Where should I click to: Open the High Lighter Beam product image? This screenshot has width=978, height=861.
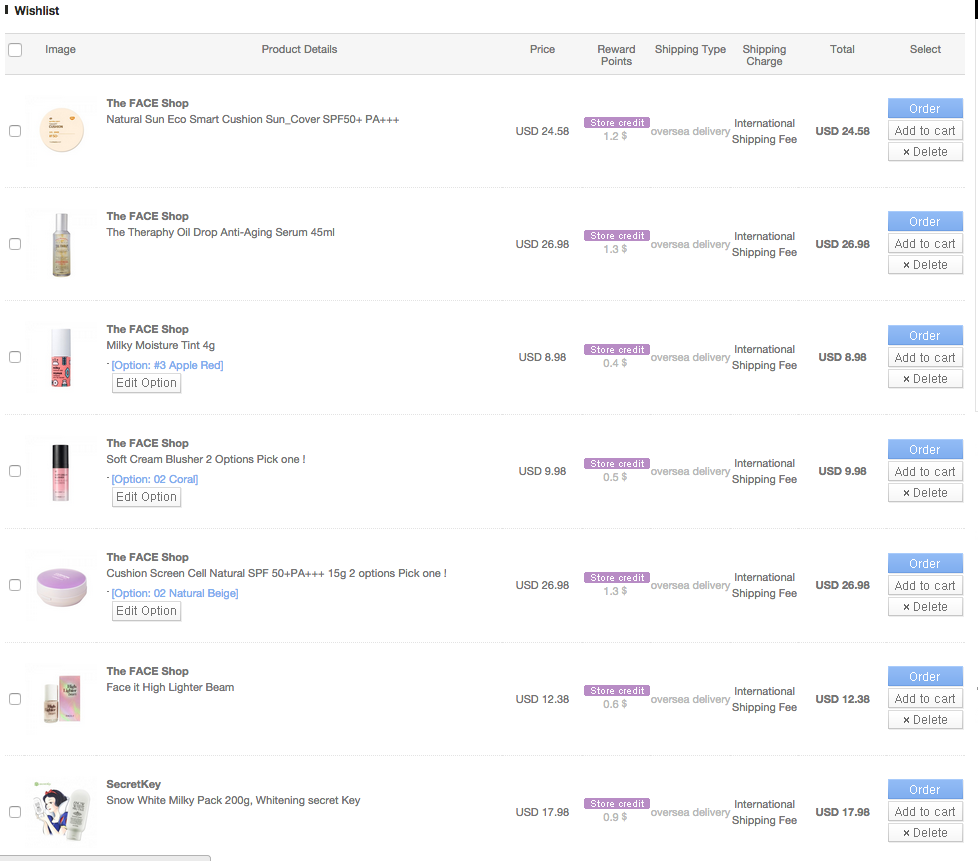click(62, 699)
